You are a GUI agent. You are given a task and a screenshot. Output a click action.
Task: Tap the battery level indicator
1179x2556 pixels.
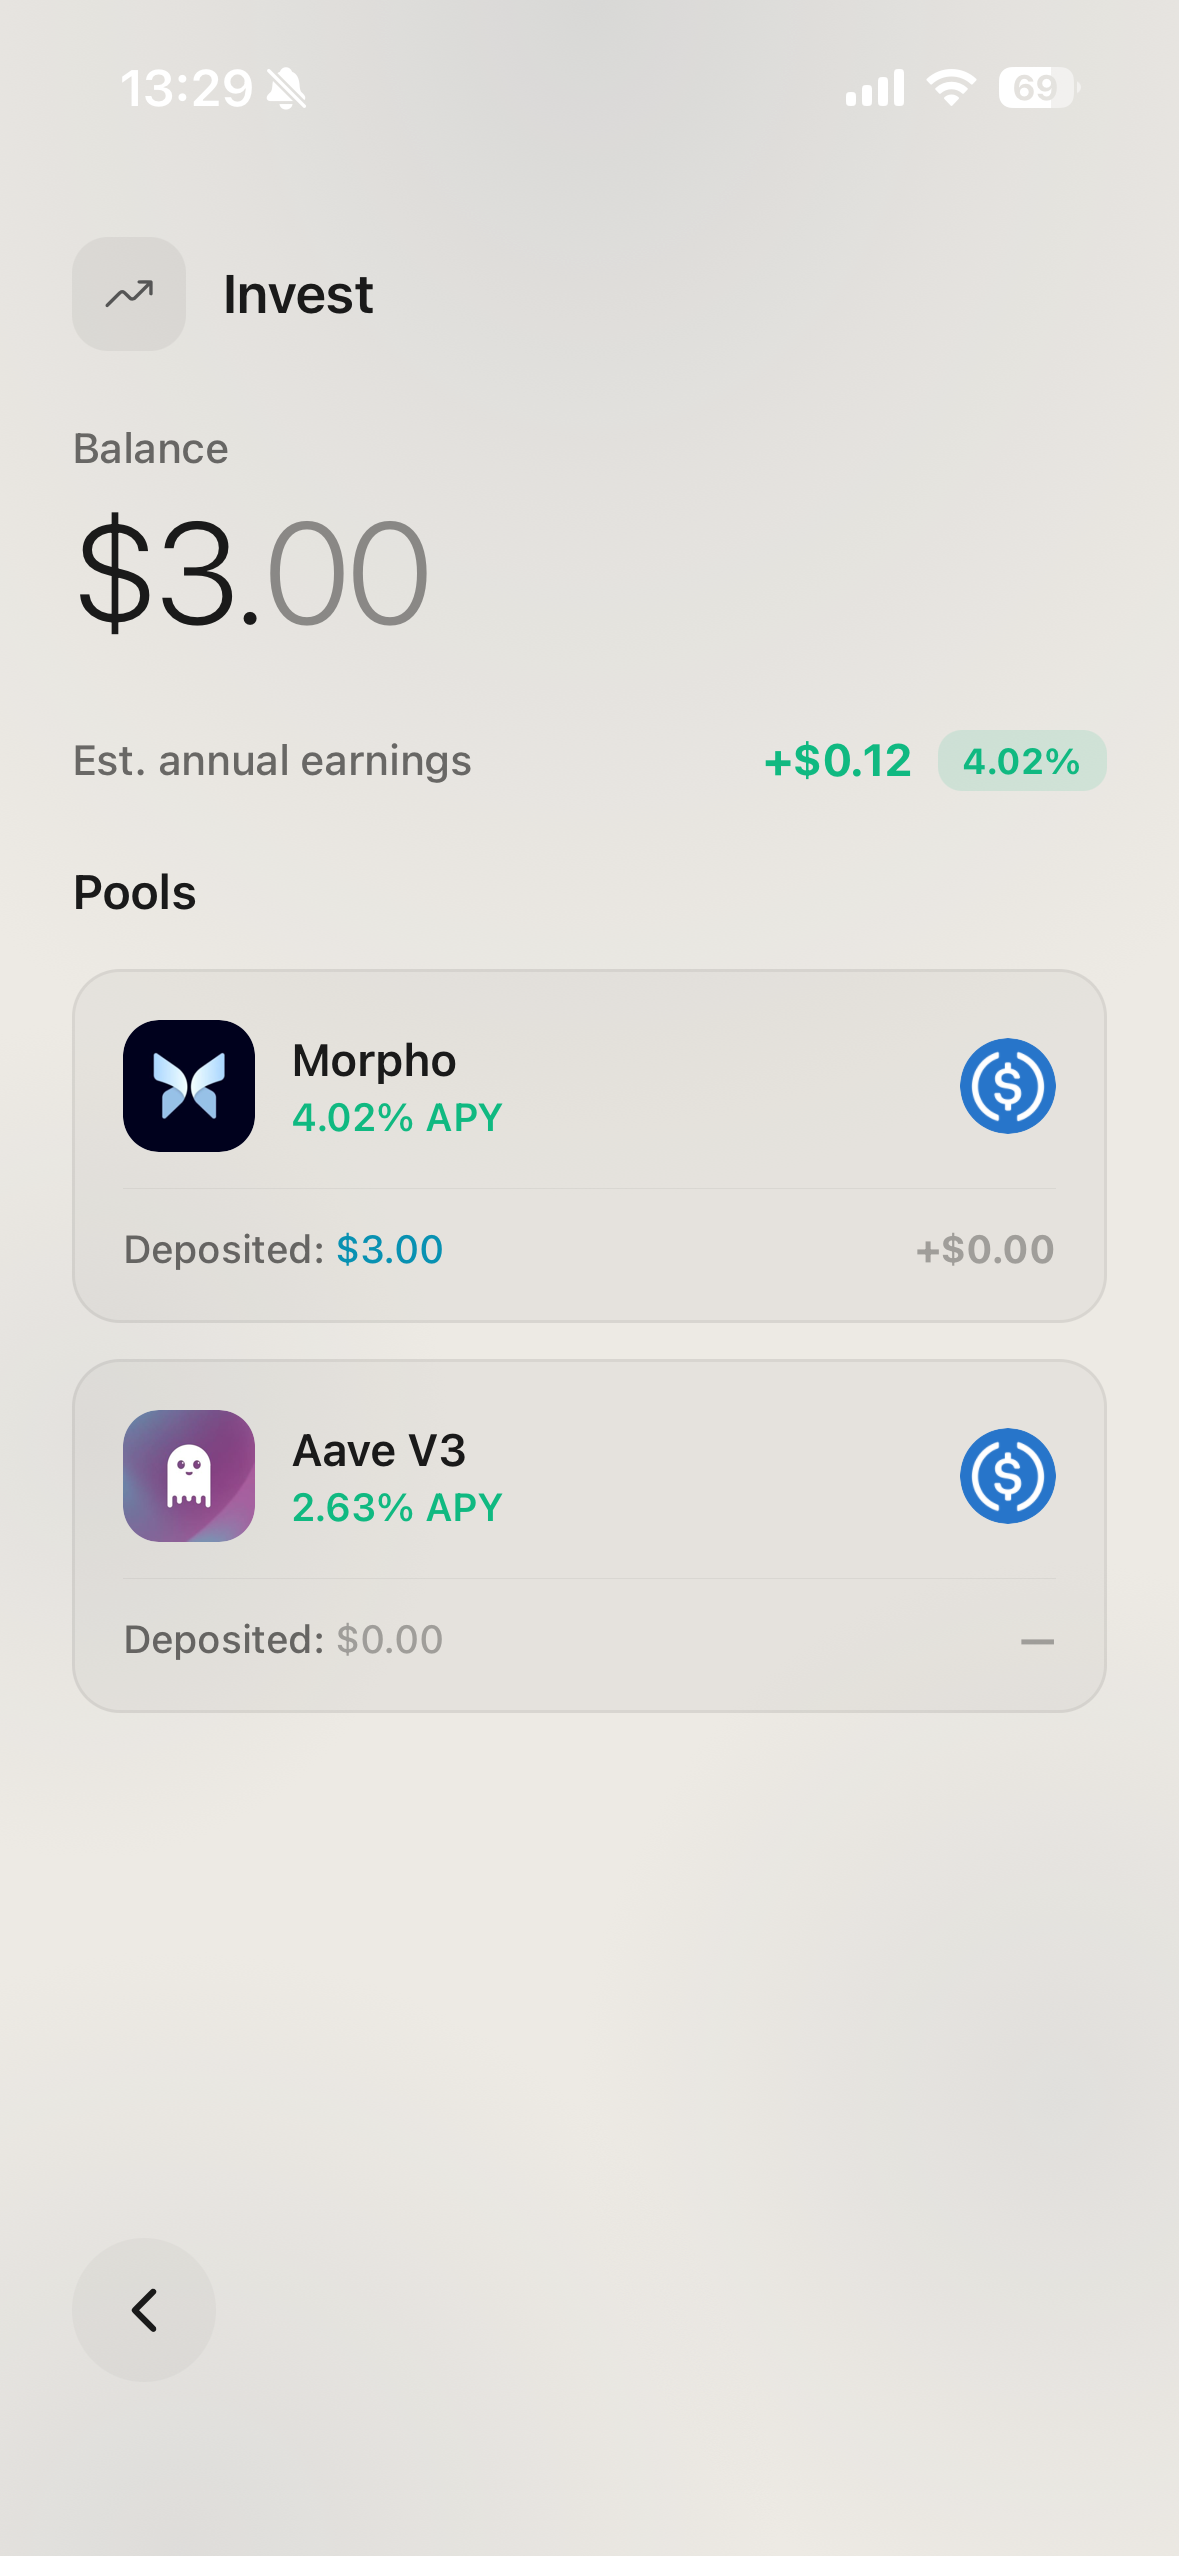(x=1038, y=88)
